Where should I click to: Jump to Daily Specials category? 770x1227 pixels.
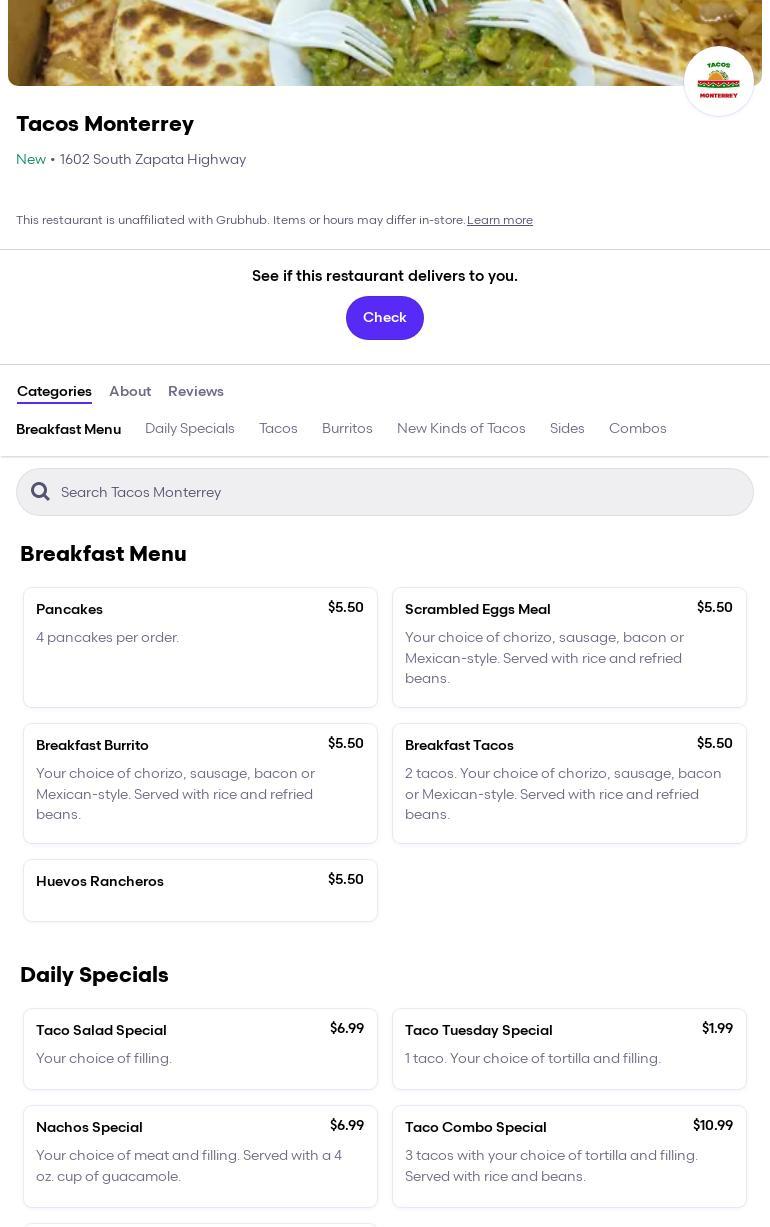tap(190, 428)
